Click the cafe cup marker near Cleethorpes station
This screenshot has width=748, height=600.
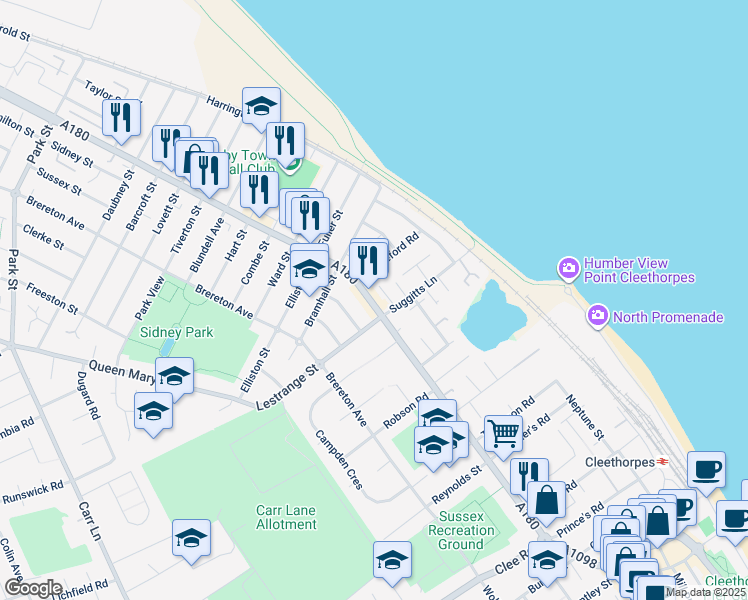coord(706,470)
